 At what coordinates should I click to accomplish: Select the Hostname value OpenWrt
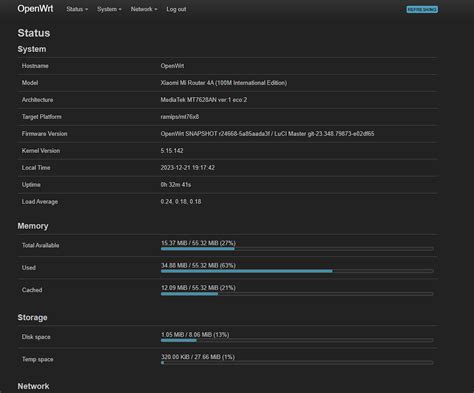tap(172, 66)
